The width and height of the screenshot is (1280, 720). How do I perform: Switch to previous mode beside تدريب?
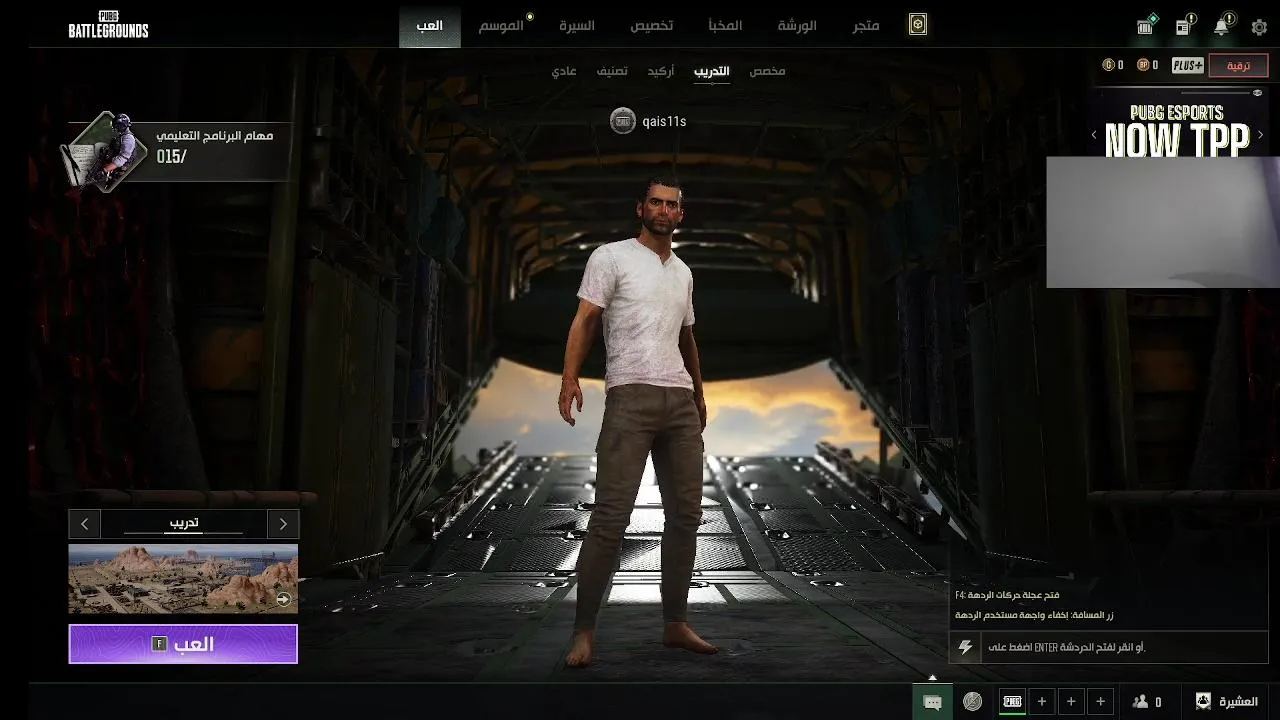tap(85, 523)
